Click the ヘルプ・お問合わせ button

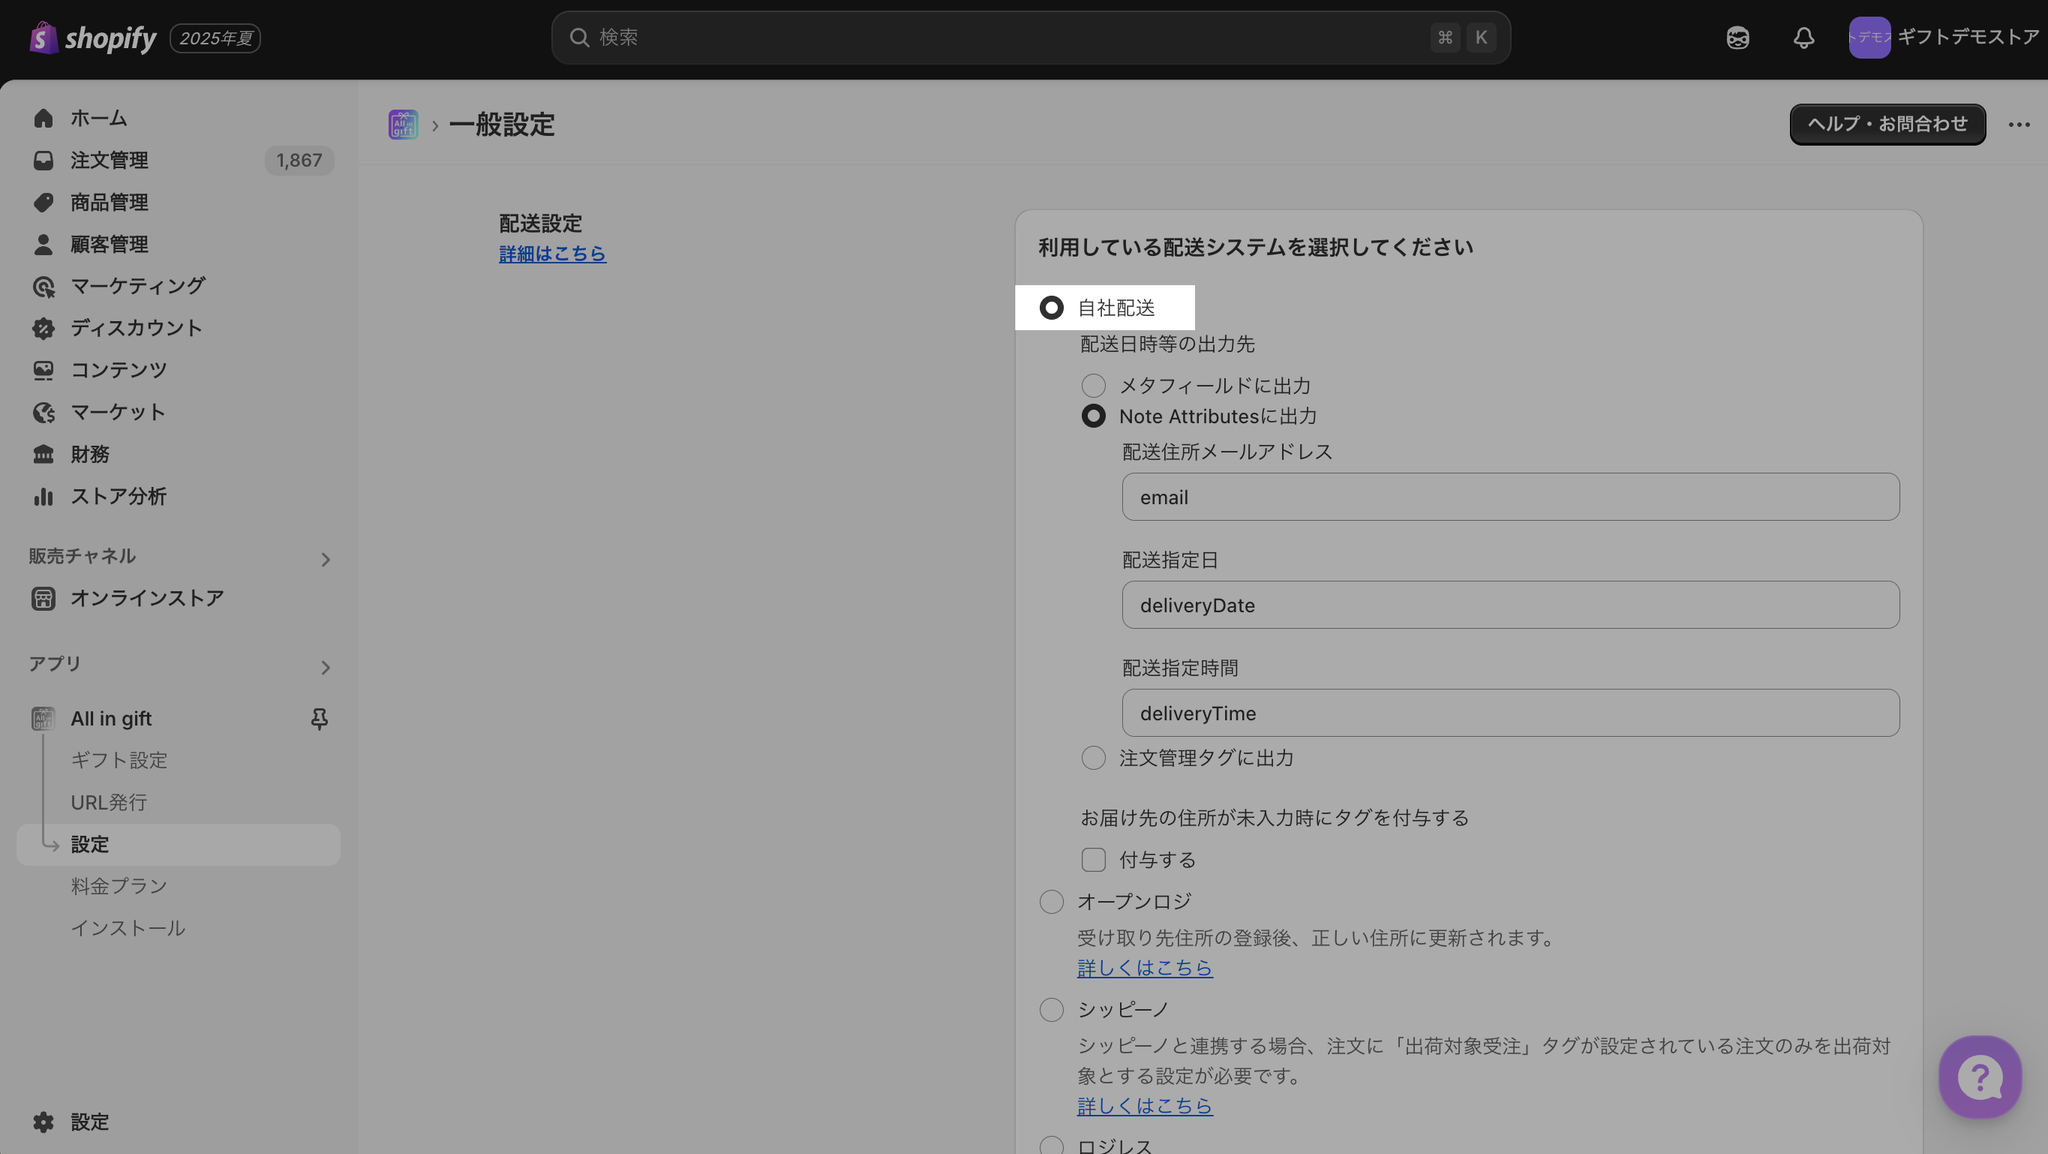coord(1887,124)
